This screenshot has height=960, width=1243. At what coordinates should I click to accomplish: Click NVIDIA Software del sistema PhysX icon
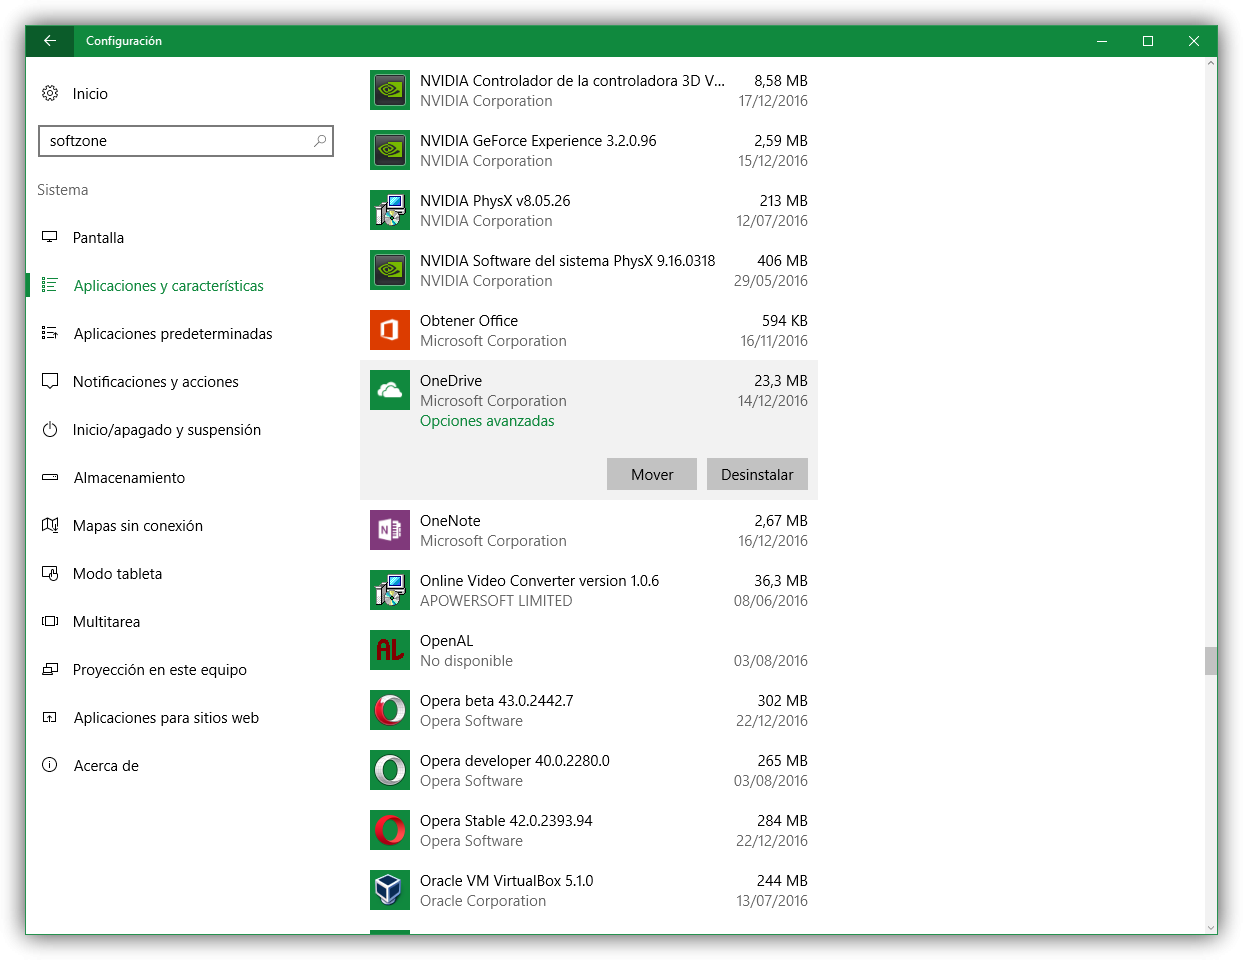point(390,270)
